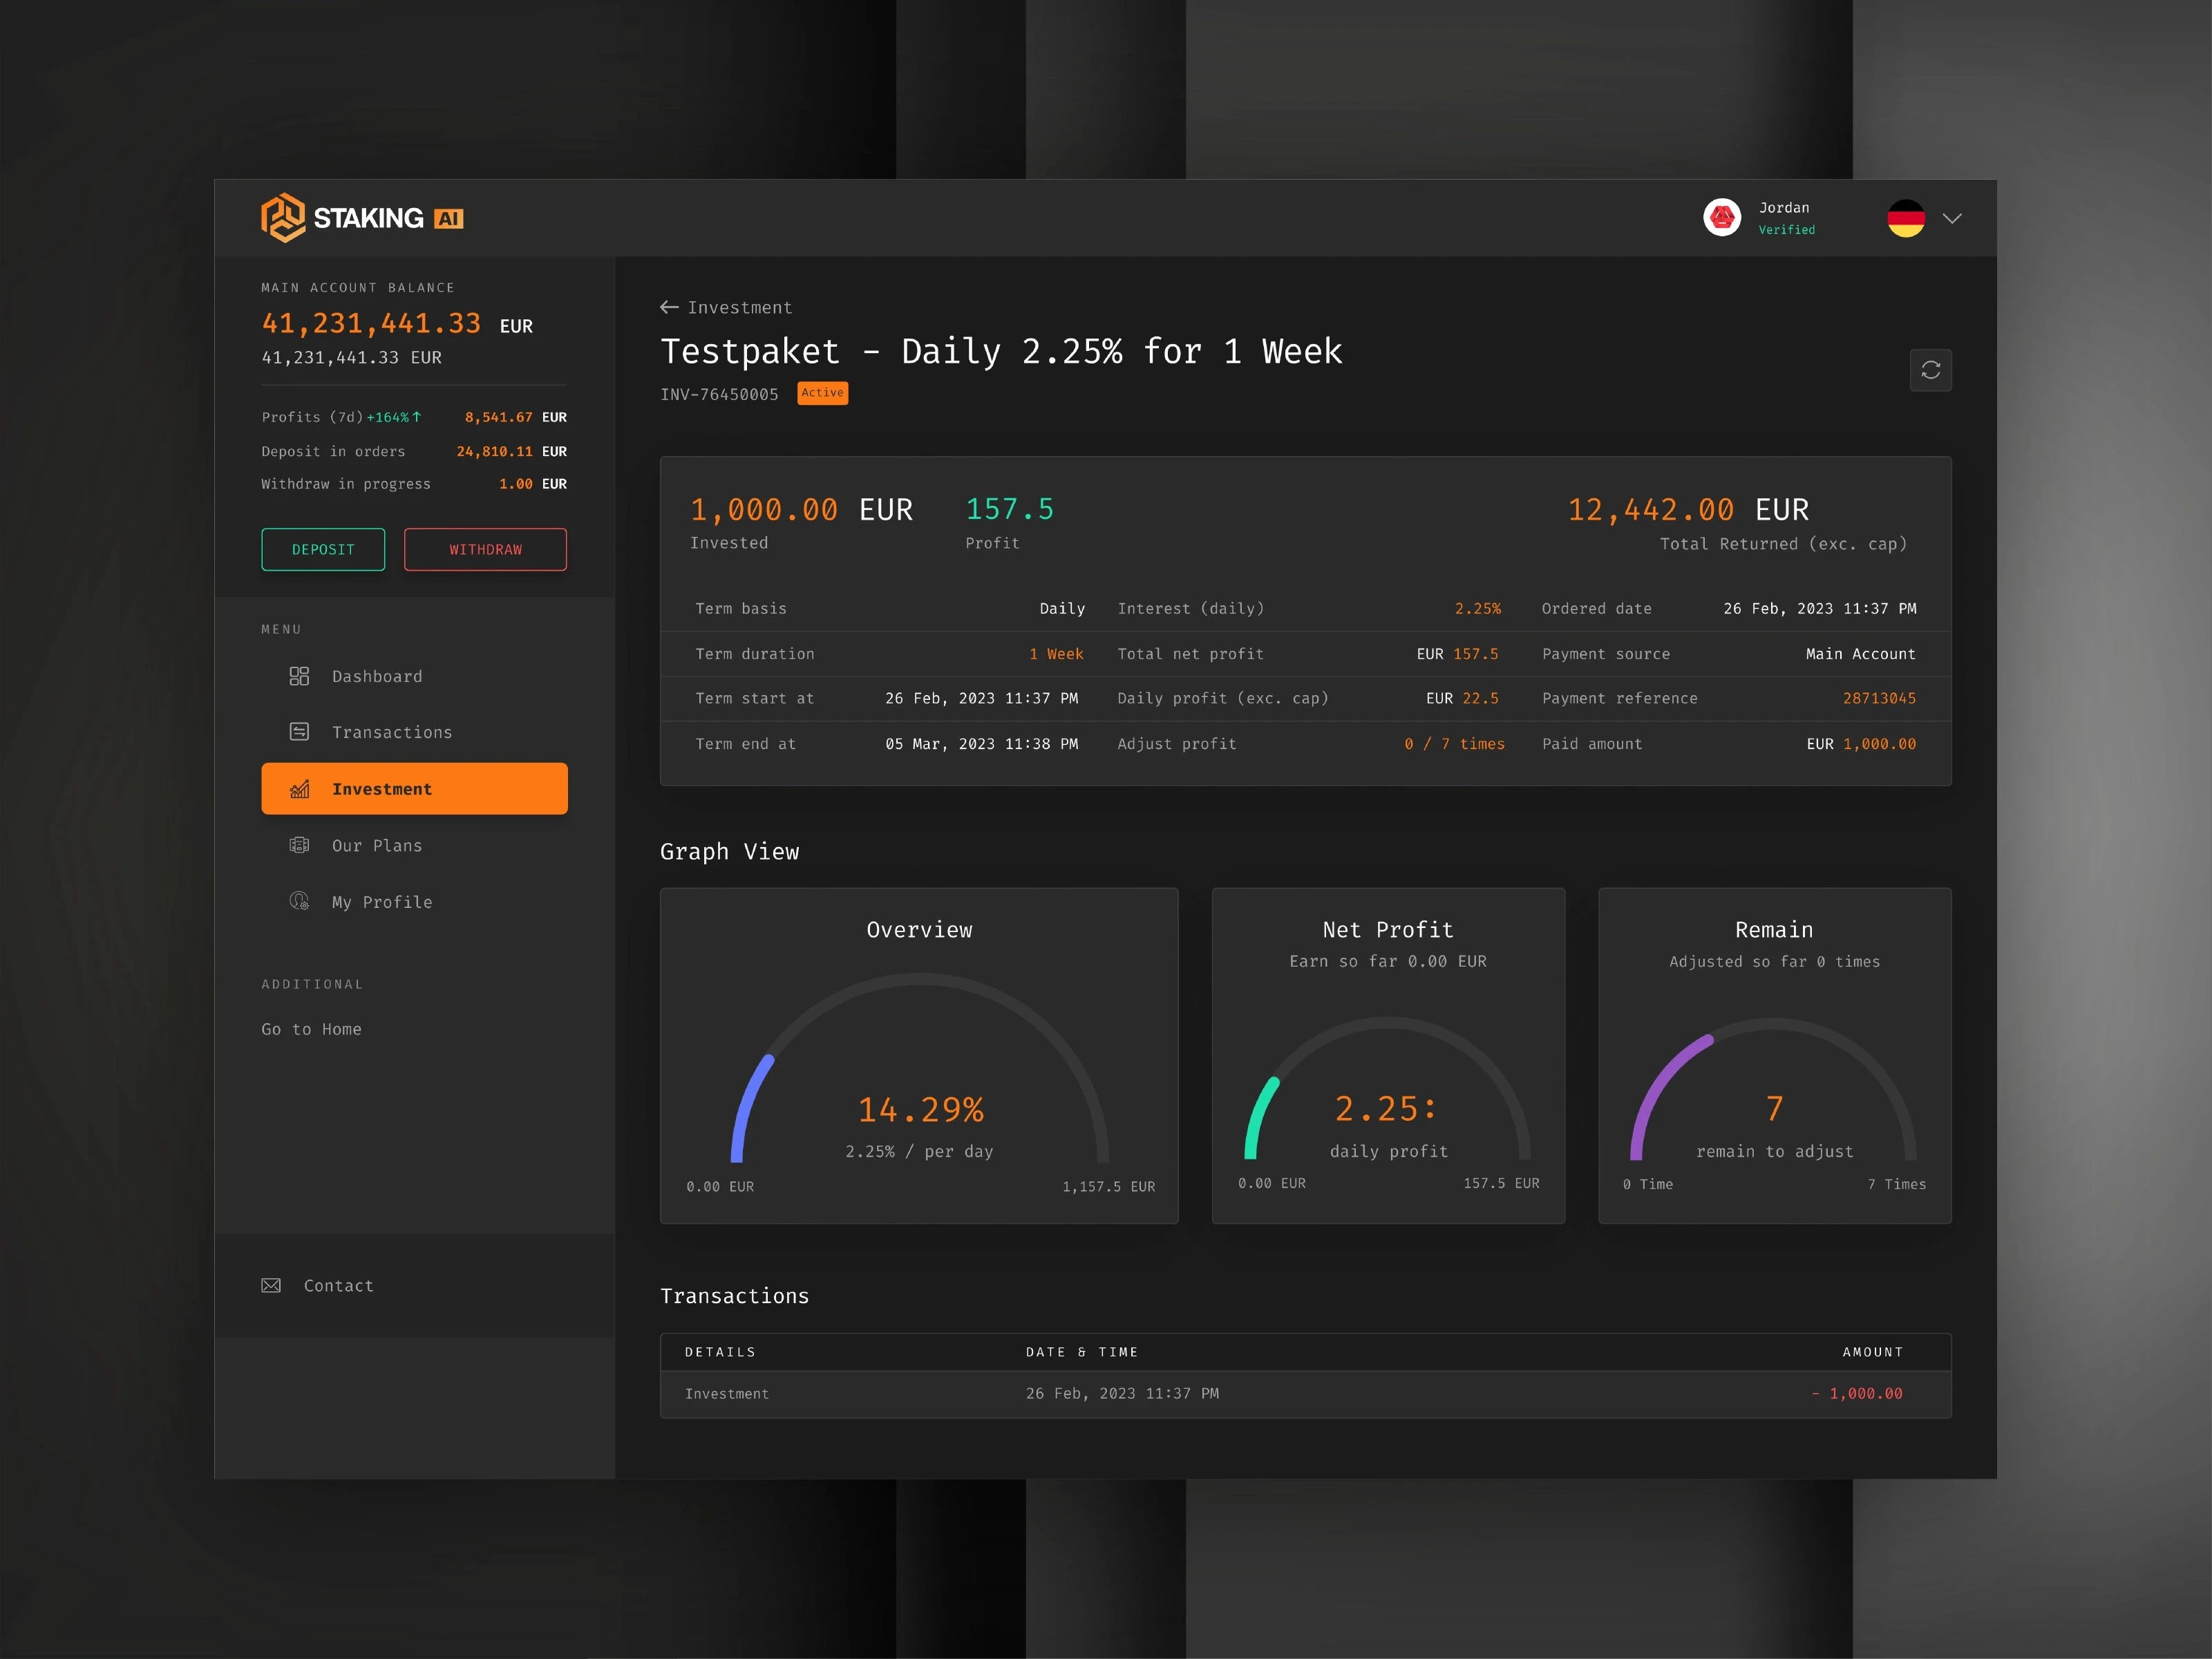This screenshot has height=1659, width=2212.
Task: Click the Transactions list icon
Action: pyautogui.click(x=299, y=732)
